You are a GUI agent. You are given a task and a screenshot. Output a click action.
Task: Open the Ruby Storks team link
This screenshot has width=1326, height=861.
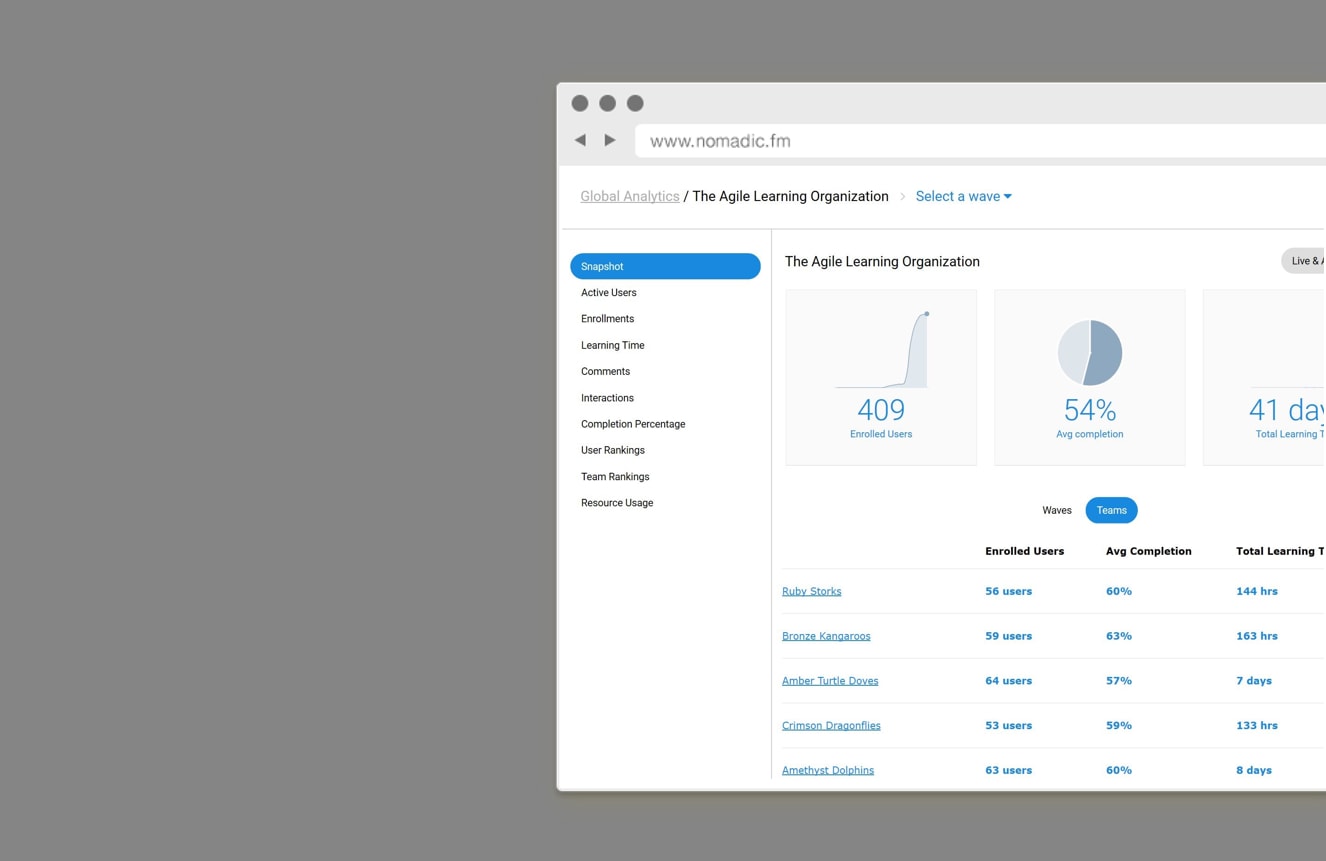coord(811,592)
